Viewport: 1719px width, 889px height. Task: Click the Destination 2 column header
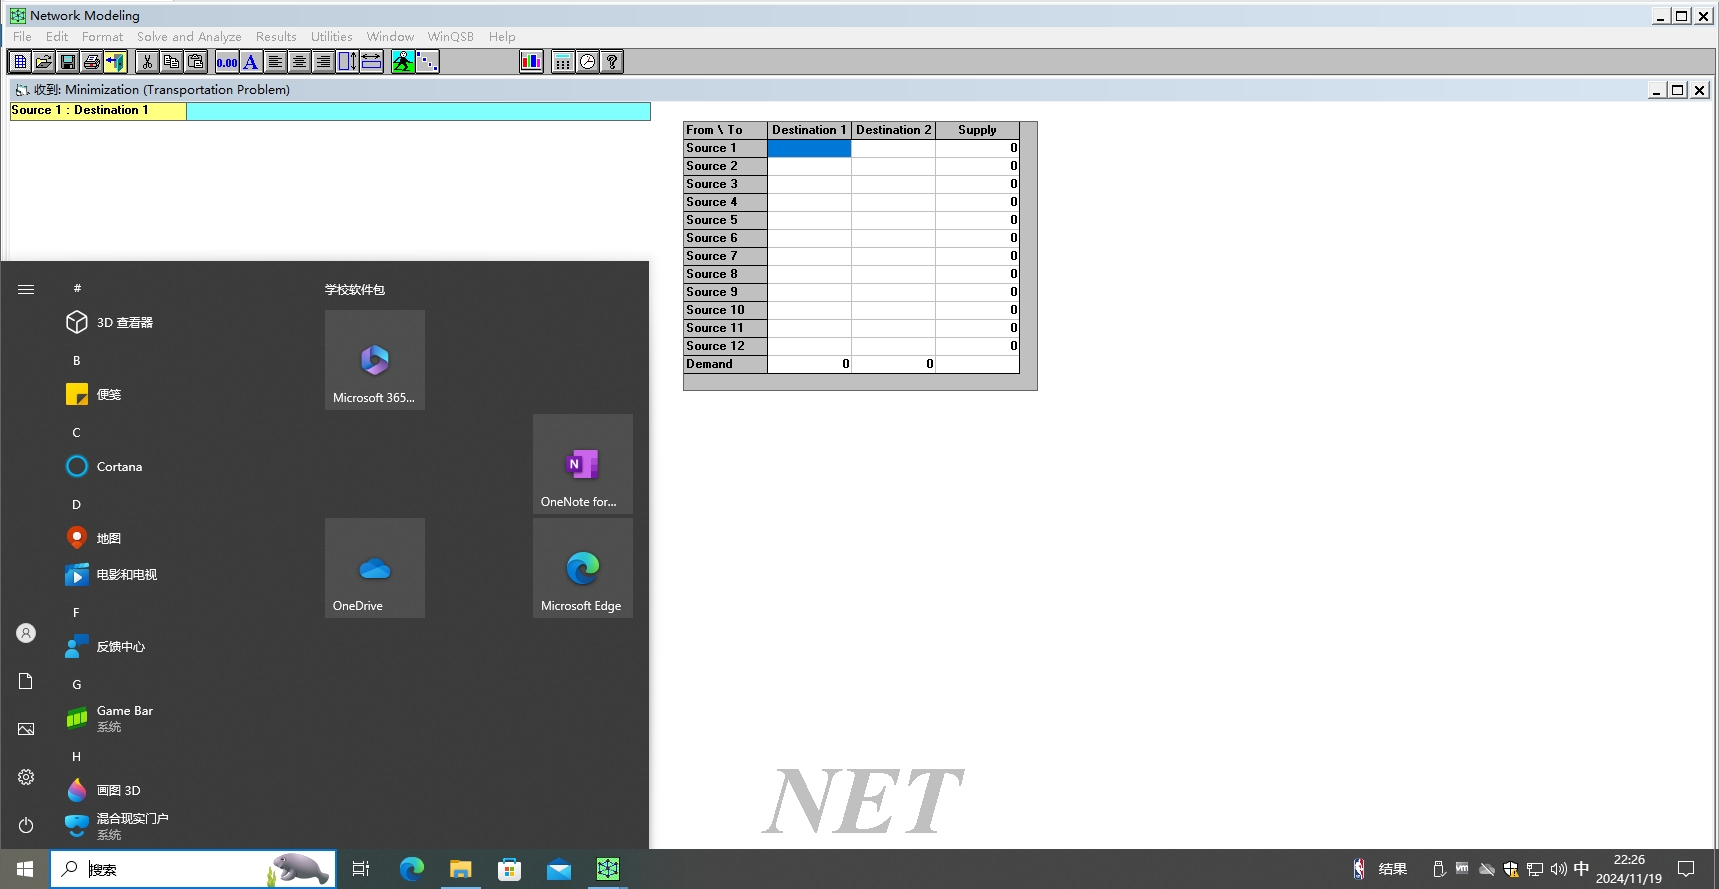[x=893, y=130]
